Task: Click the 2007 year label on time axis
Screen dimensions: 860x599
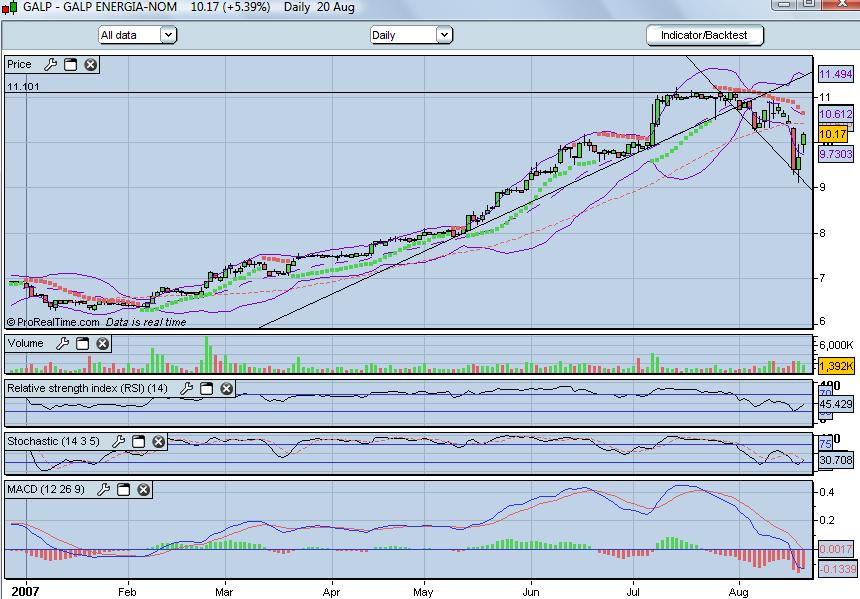Action: coord(26,592)
